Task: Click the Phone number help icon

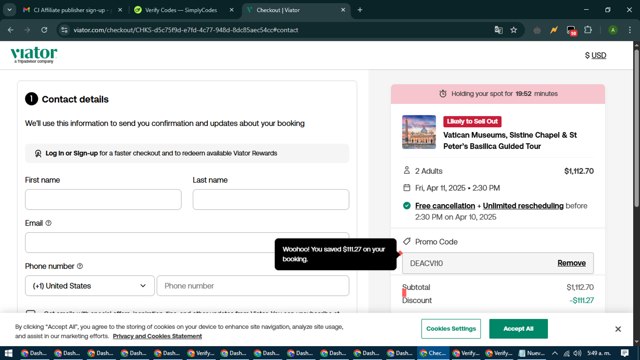Action: (80, 266)
